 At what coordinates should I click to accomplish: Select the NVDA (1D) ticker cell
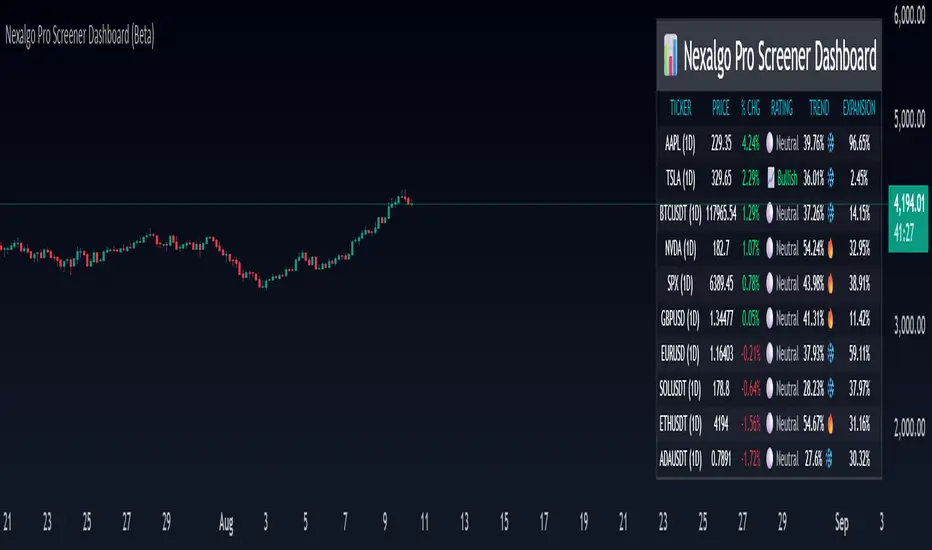click(x=680, y=249)
